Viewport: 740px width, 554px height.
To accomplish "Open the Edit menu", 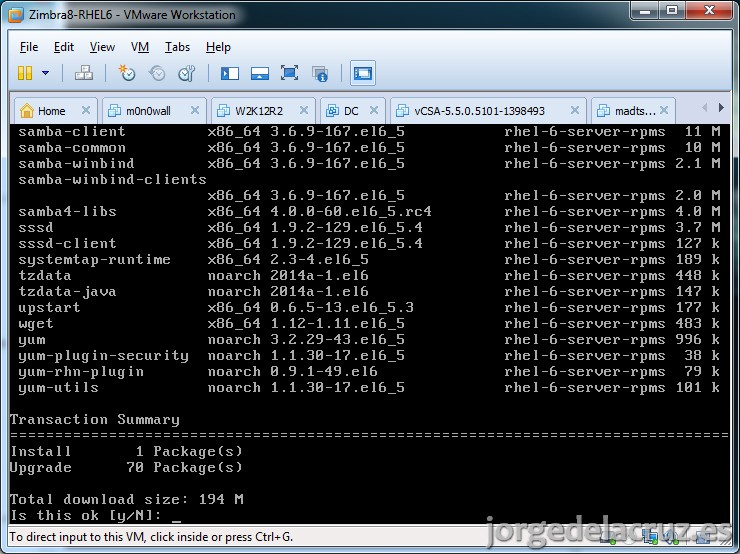I will click(64, 47).
